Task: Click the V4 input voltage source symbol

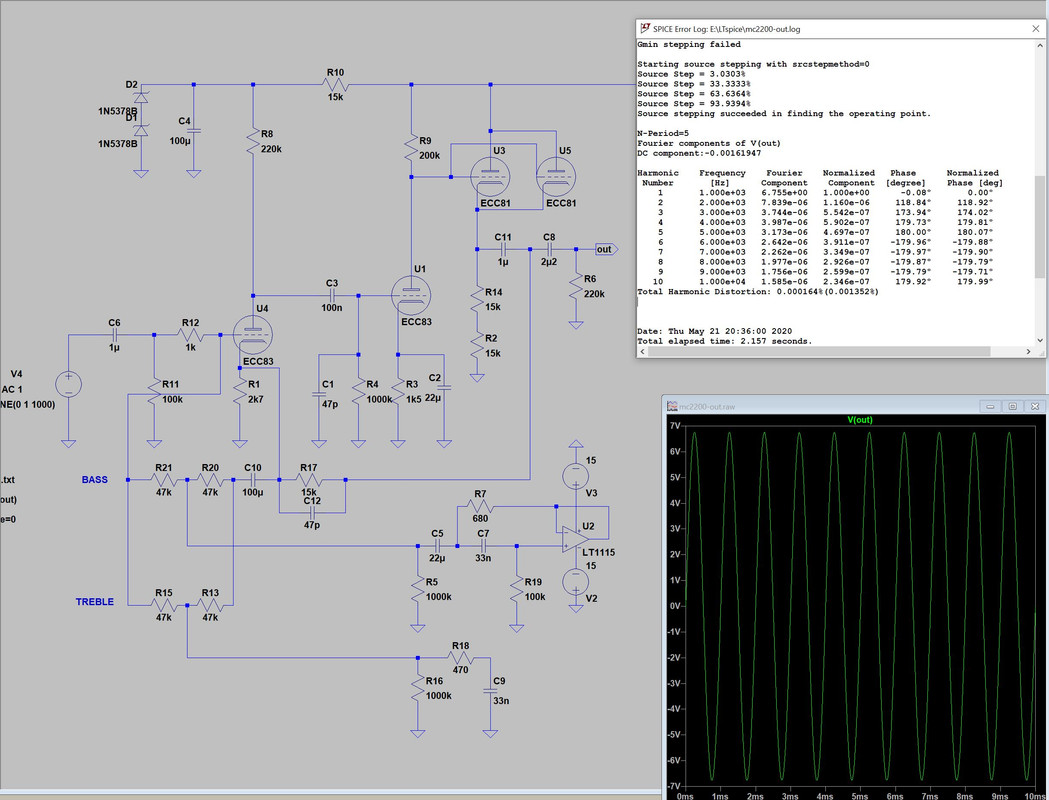Action: coord(68,385)
